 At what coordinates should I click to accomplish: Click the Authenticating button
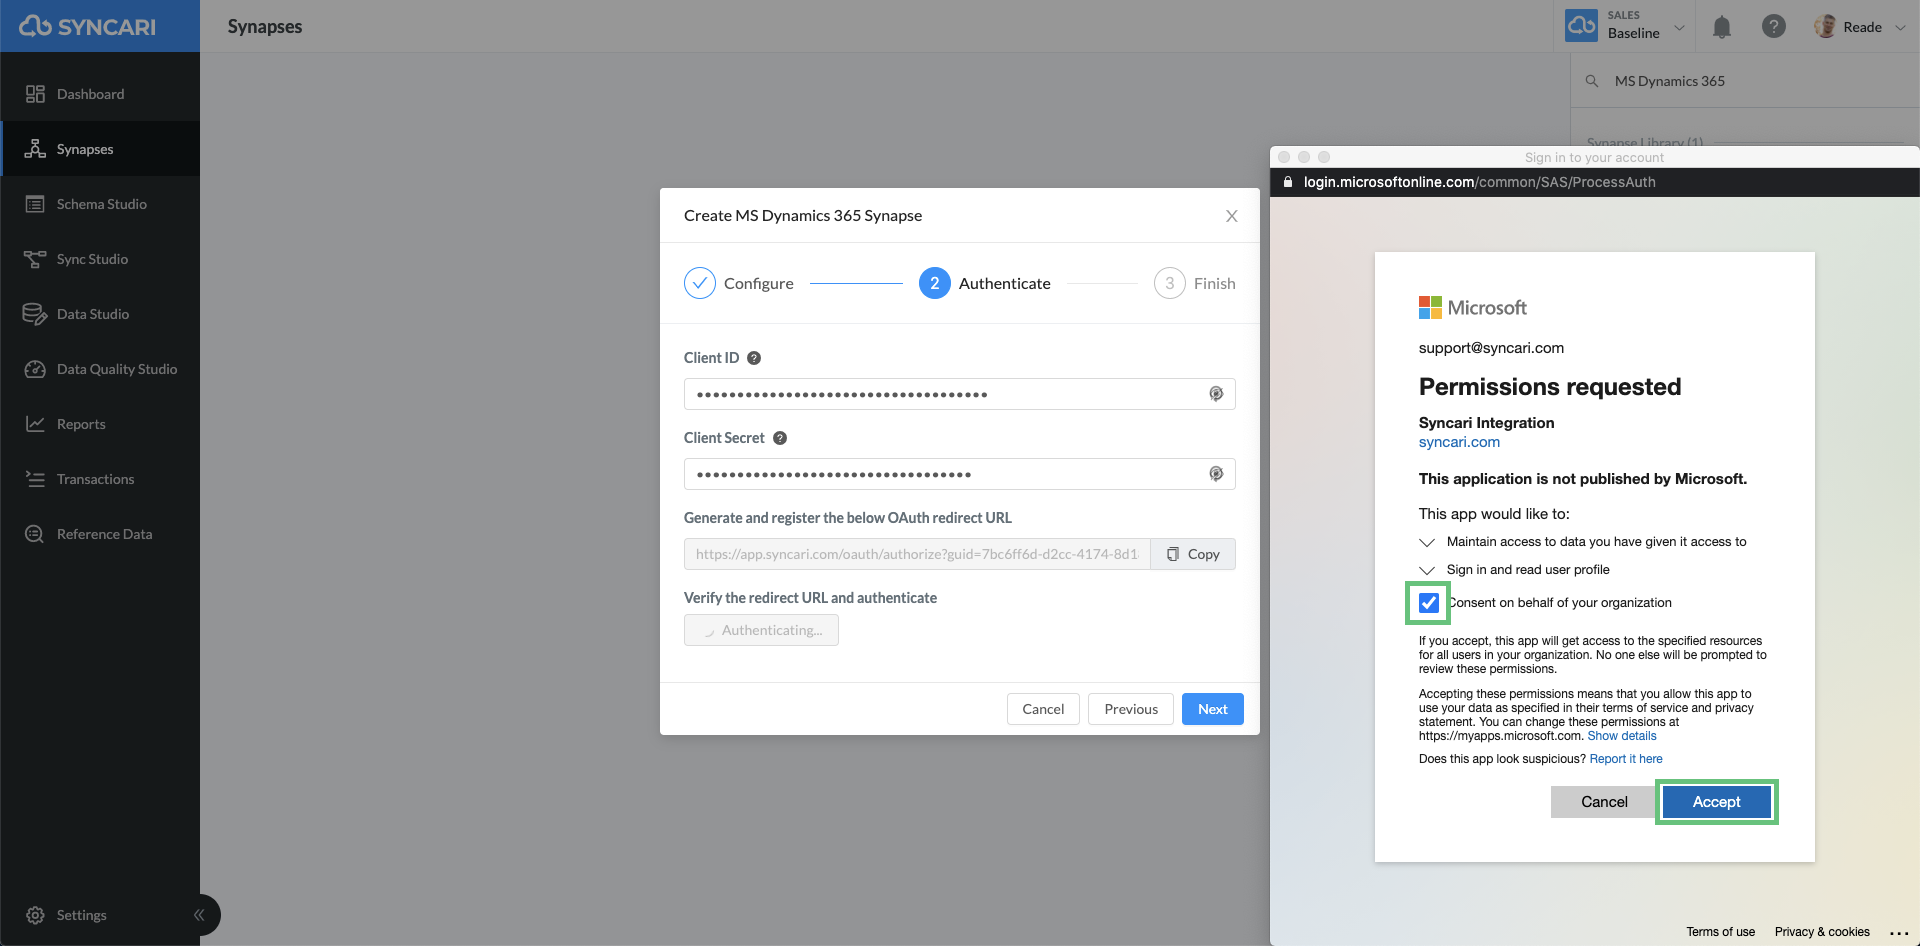point(761,630)
